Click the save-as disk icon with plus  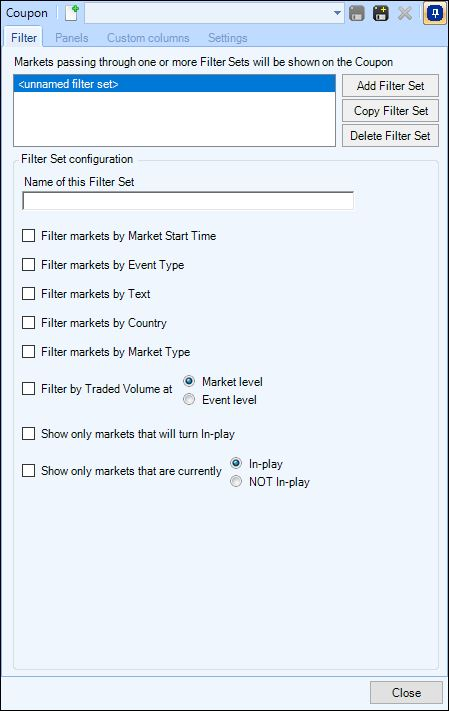click(381, 13)
